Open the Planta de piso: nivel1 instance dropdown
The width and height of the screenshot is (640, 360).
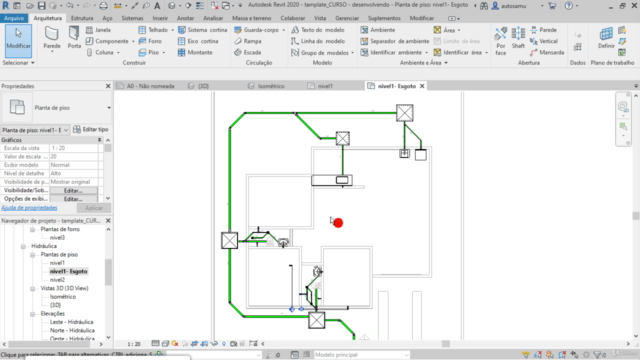(66, 130)
